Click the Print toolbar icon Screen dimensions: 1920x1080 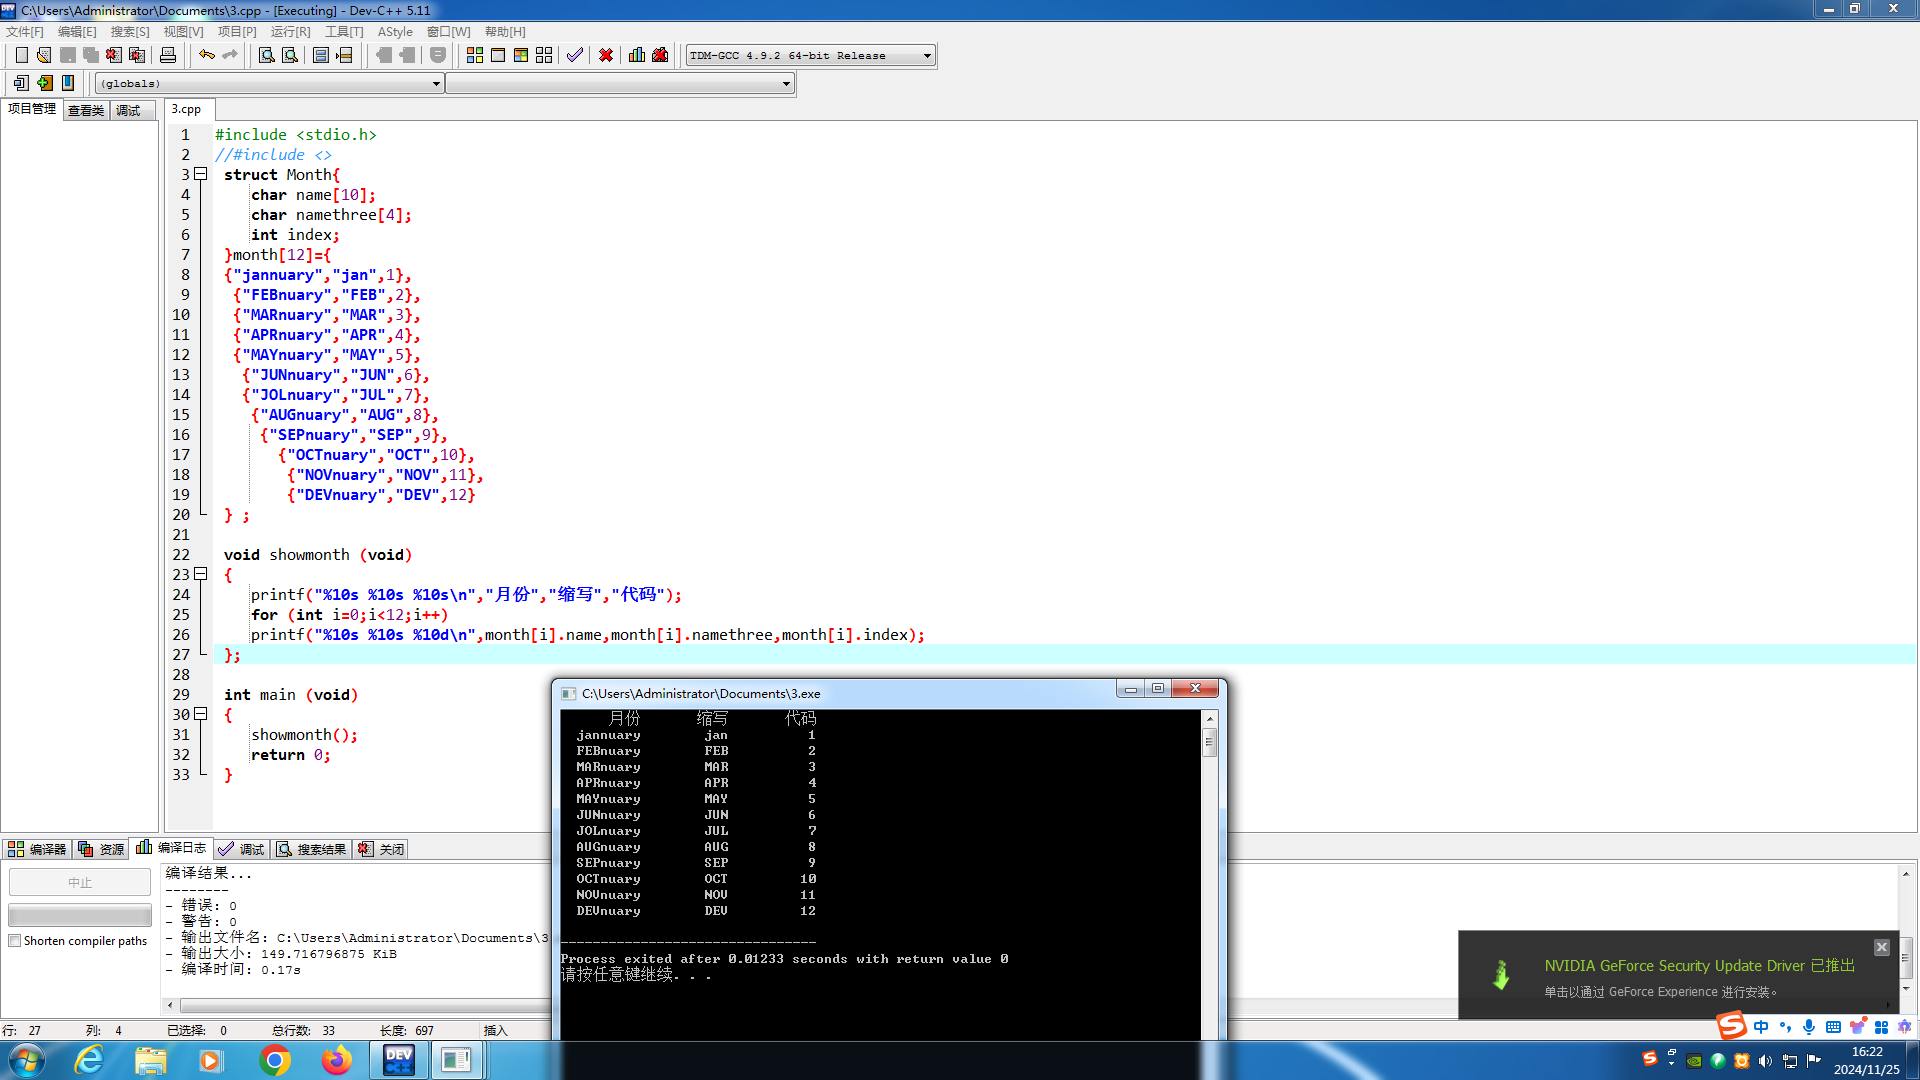point(168,55)
